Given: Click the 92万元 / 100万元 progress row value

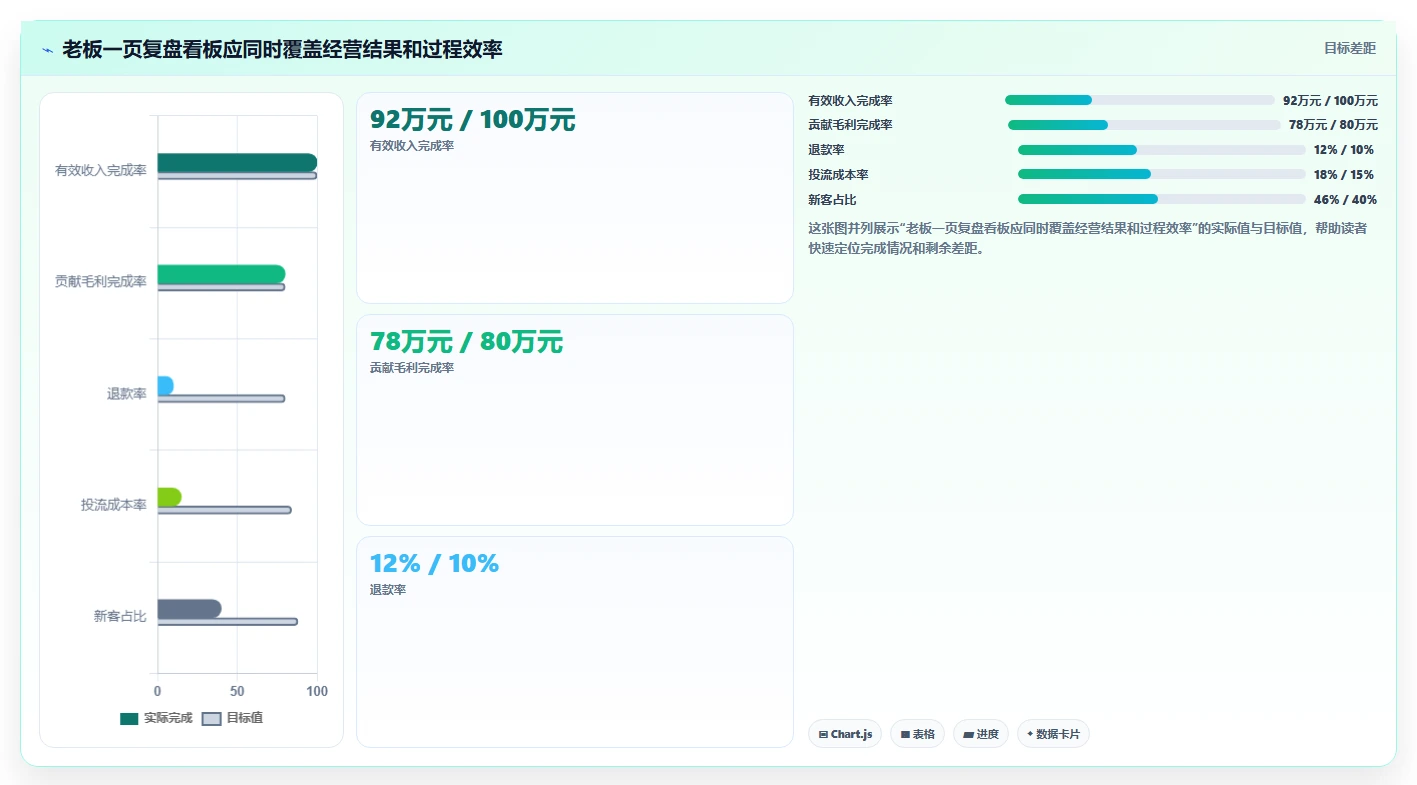Looking at the screenshot, I should pyautogui.click(x=1330, y=100).
